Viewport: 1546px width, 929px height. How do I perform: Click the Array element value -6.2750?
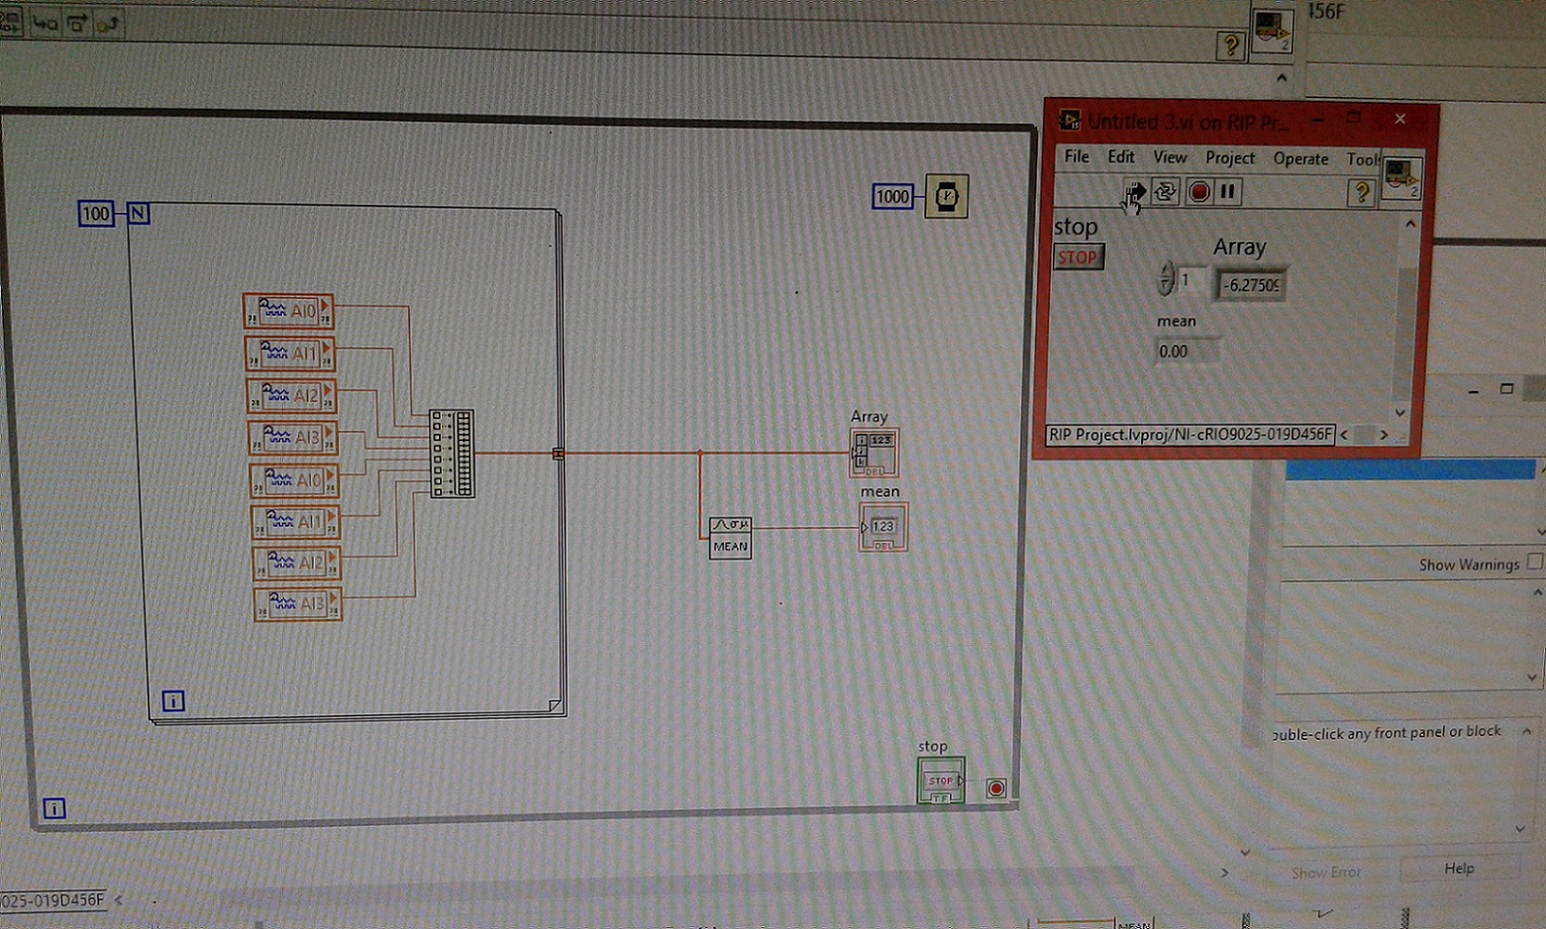click(1251, 285)
